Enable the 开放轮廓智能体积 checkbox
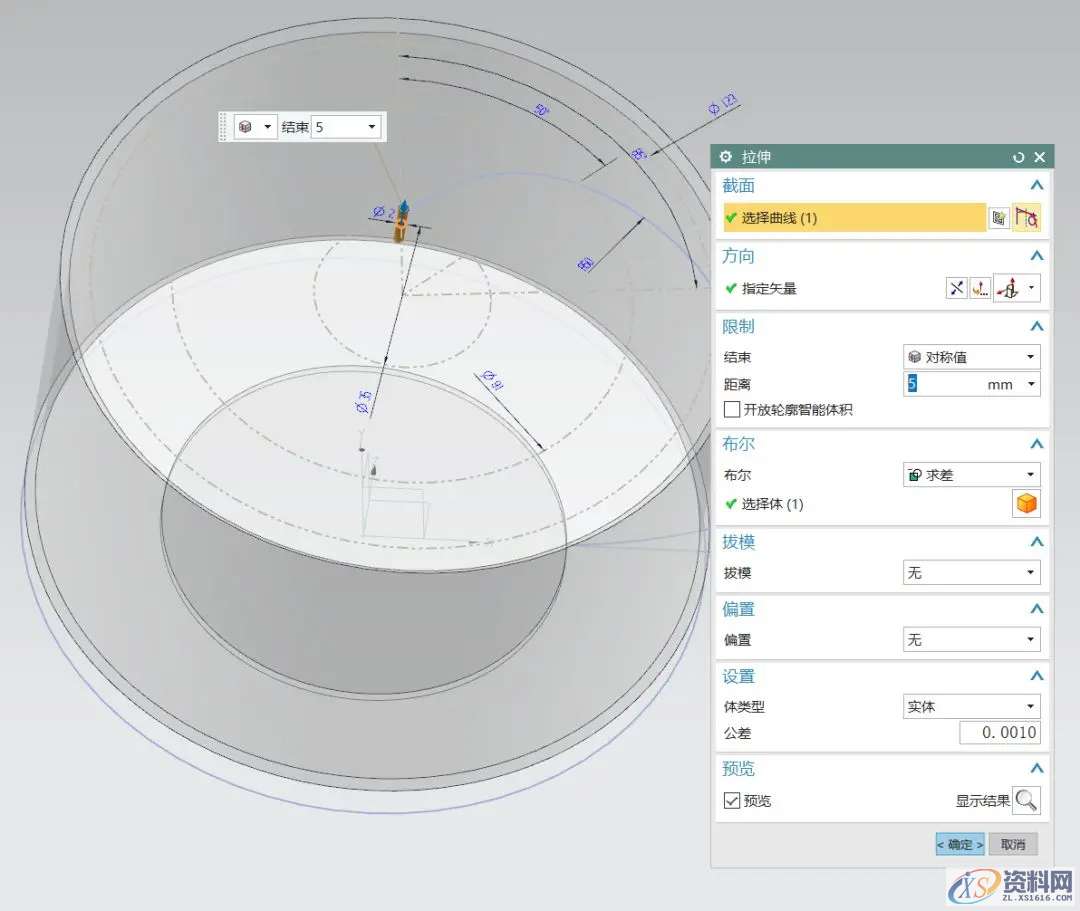Viewport: 1080px width, 911px height. [x=733, y=410]
